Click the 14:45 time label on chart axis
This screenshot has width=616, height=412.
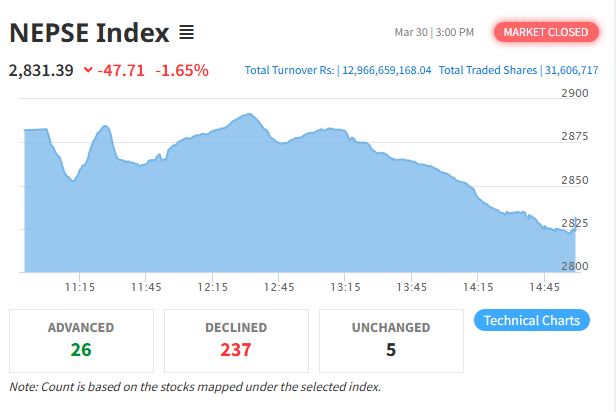click(544, 287)
